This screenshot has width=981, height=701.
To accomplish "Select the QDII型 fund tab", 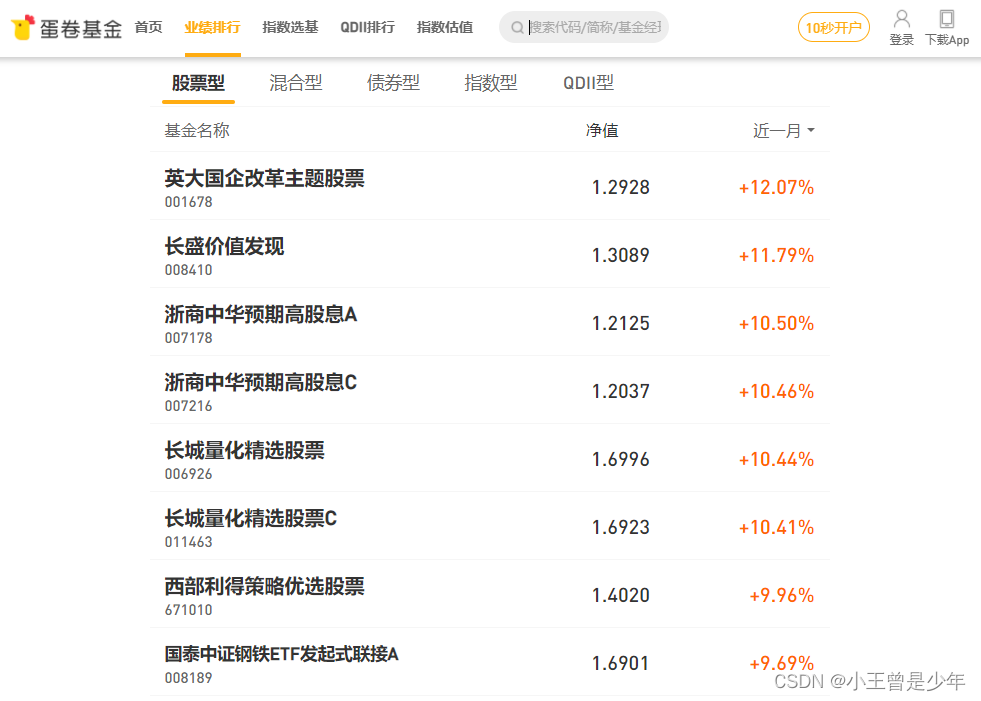I will pyautogui.click(x=588, y=83).
